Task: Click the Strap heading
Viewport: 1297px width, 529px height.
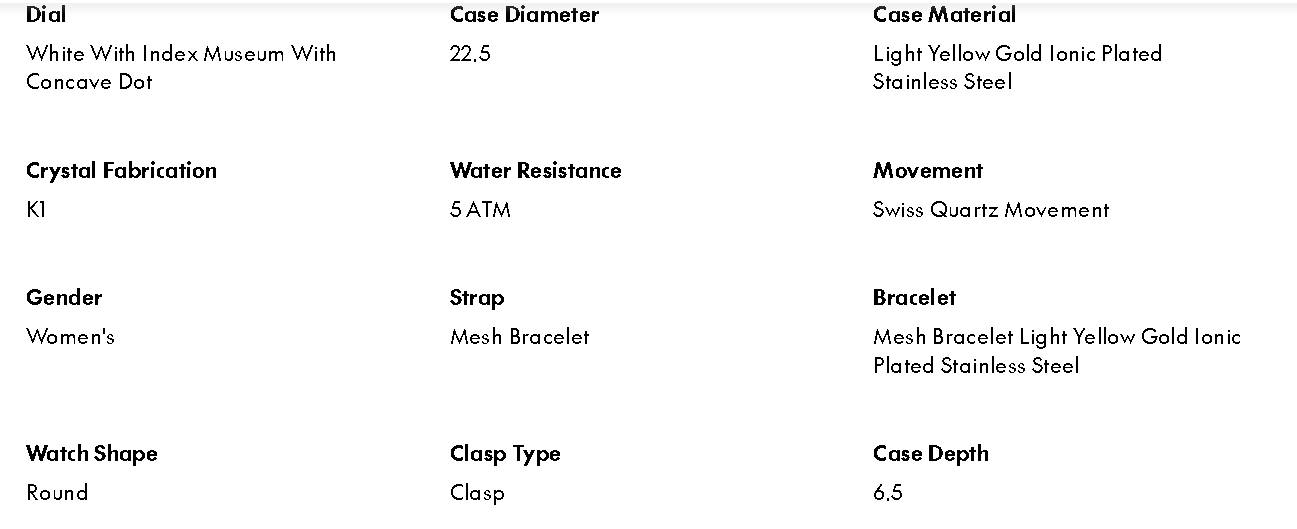Action: pos(477,298)
